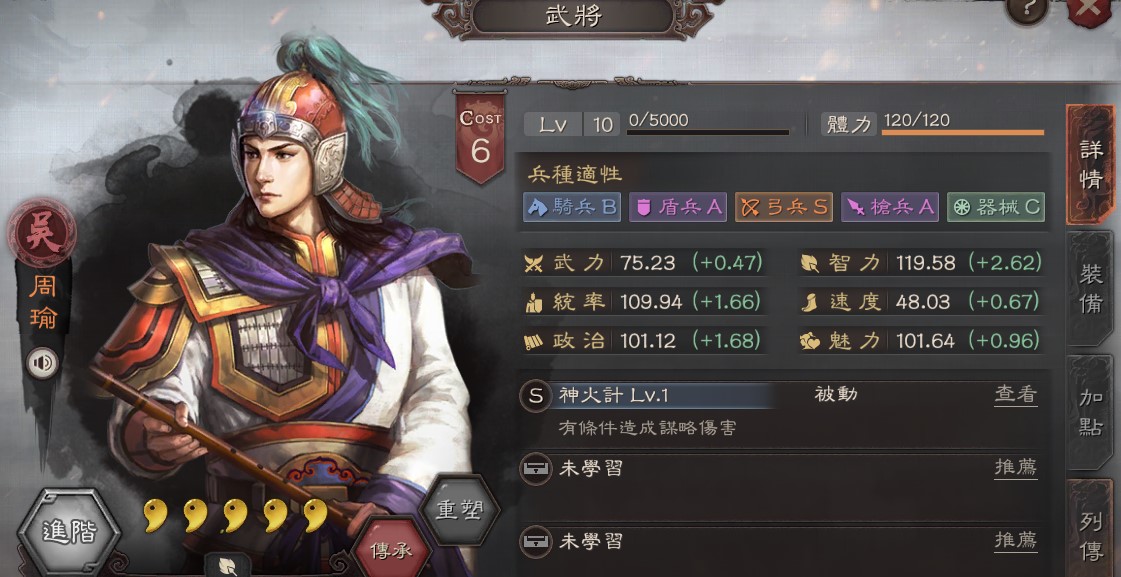
Task: Click the S rank skill icon for 神火計
Action: pos(535,395)
